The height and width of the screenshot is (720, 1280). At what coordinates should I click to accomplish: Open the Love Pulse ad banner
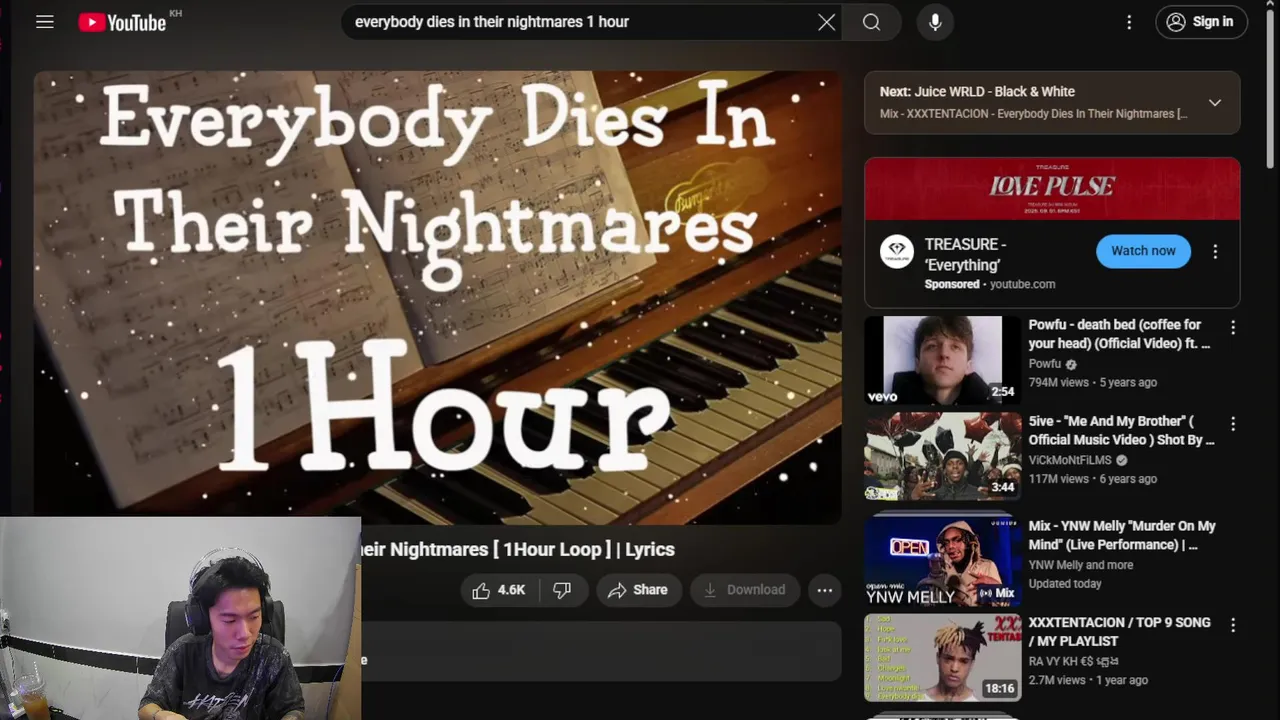coord(1052,188)
